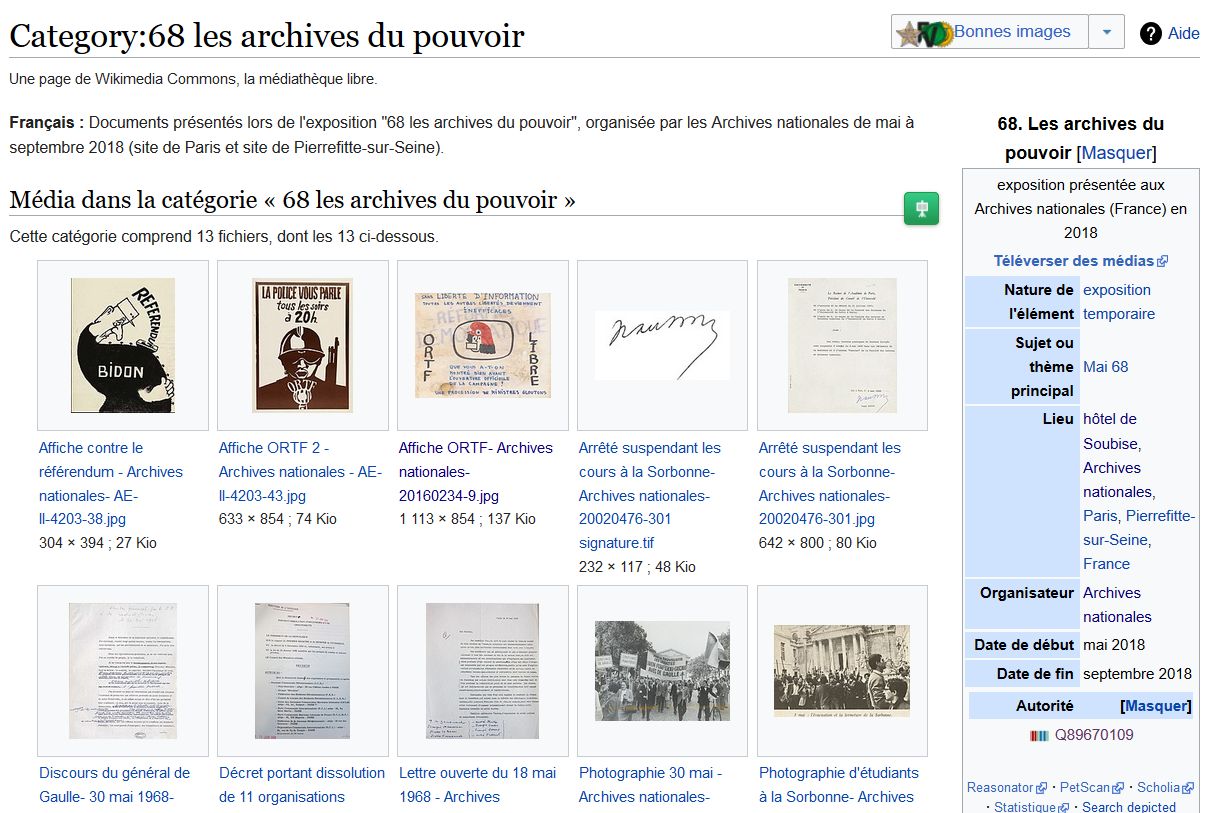Open Discours du général de Gaulle link
Viewport: 1215px width, 813px height.
pyautogui.click(x=115, y=785)
